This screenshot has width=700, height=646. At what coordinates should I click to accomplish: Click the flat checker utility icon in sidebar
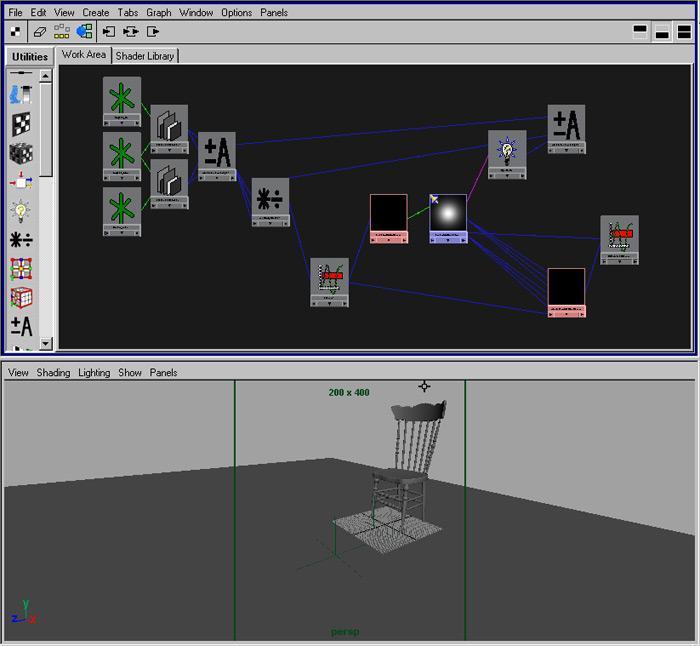coord(21,124)
